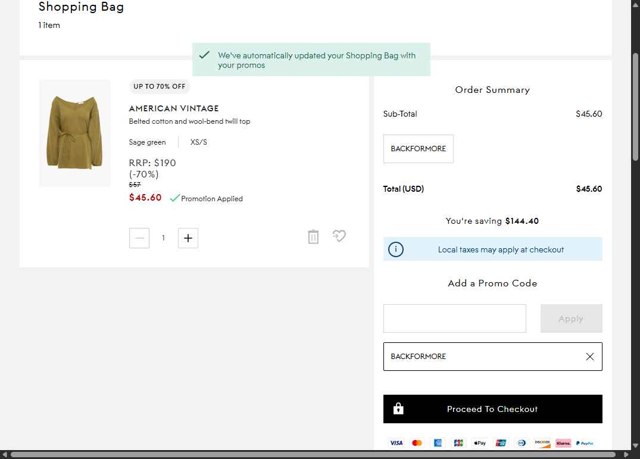Click the red $45.60 item price
The height and width of the screenshot is (459, 640).
(x=145, y=197)
